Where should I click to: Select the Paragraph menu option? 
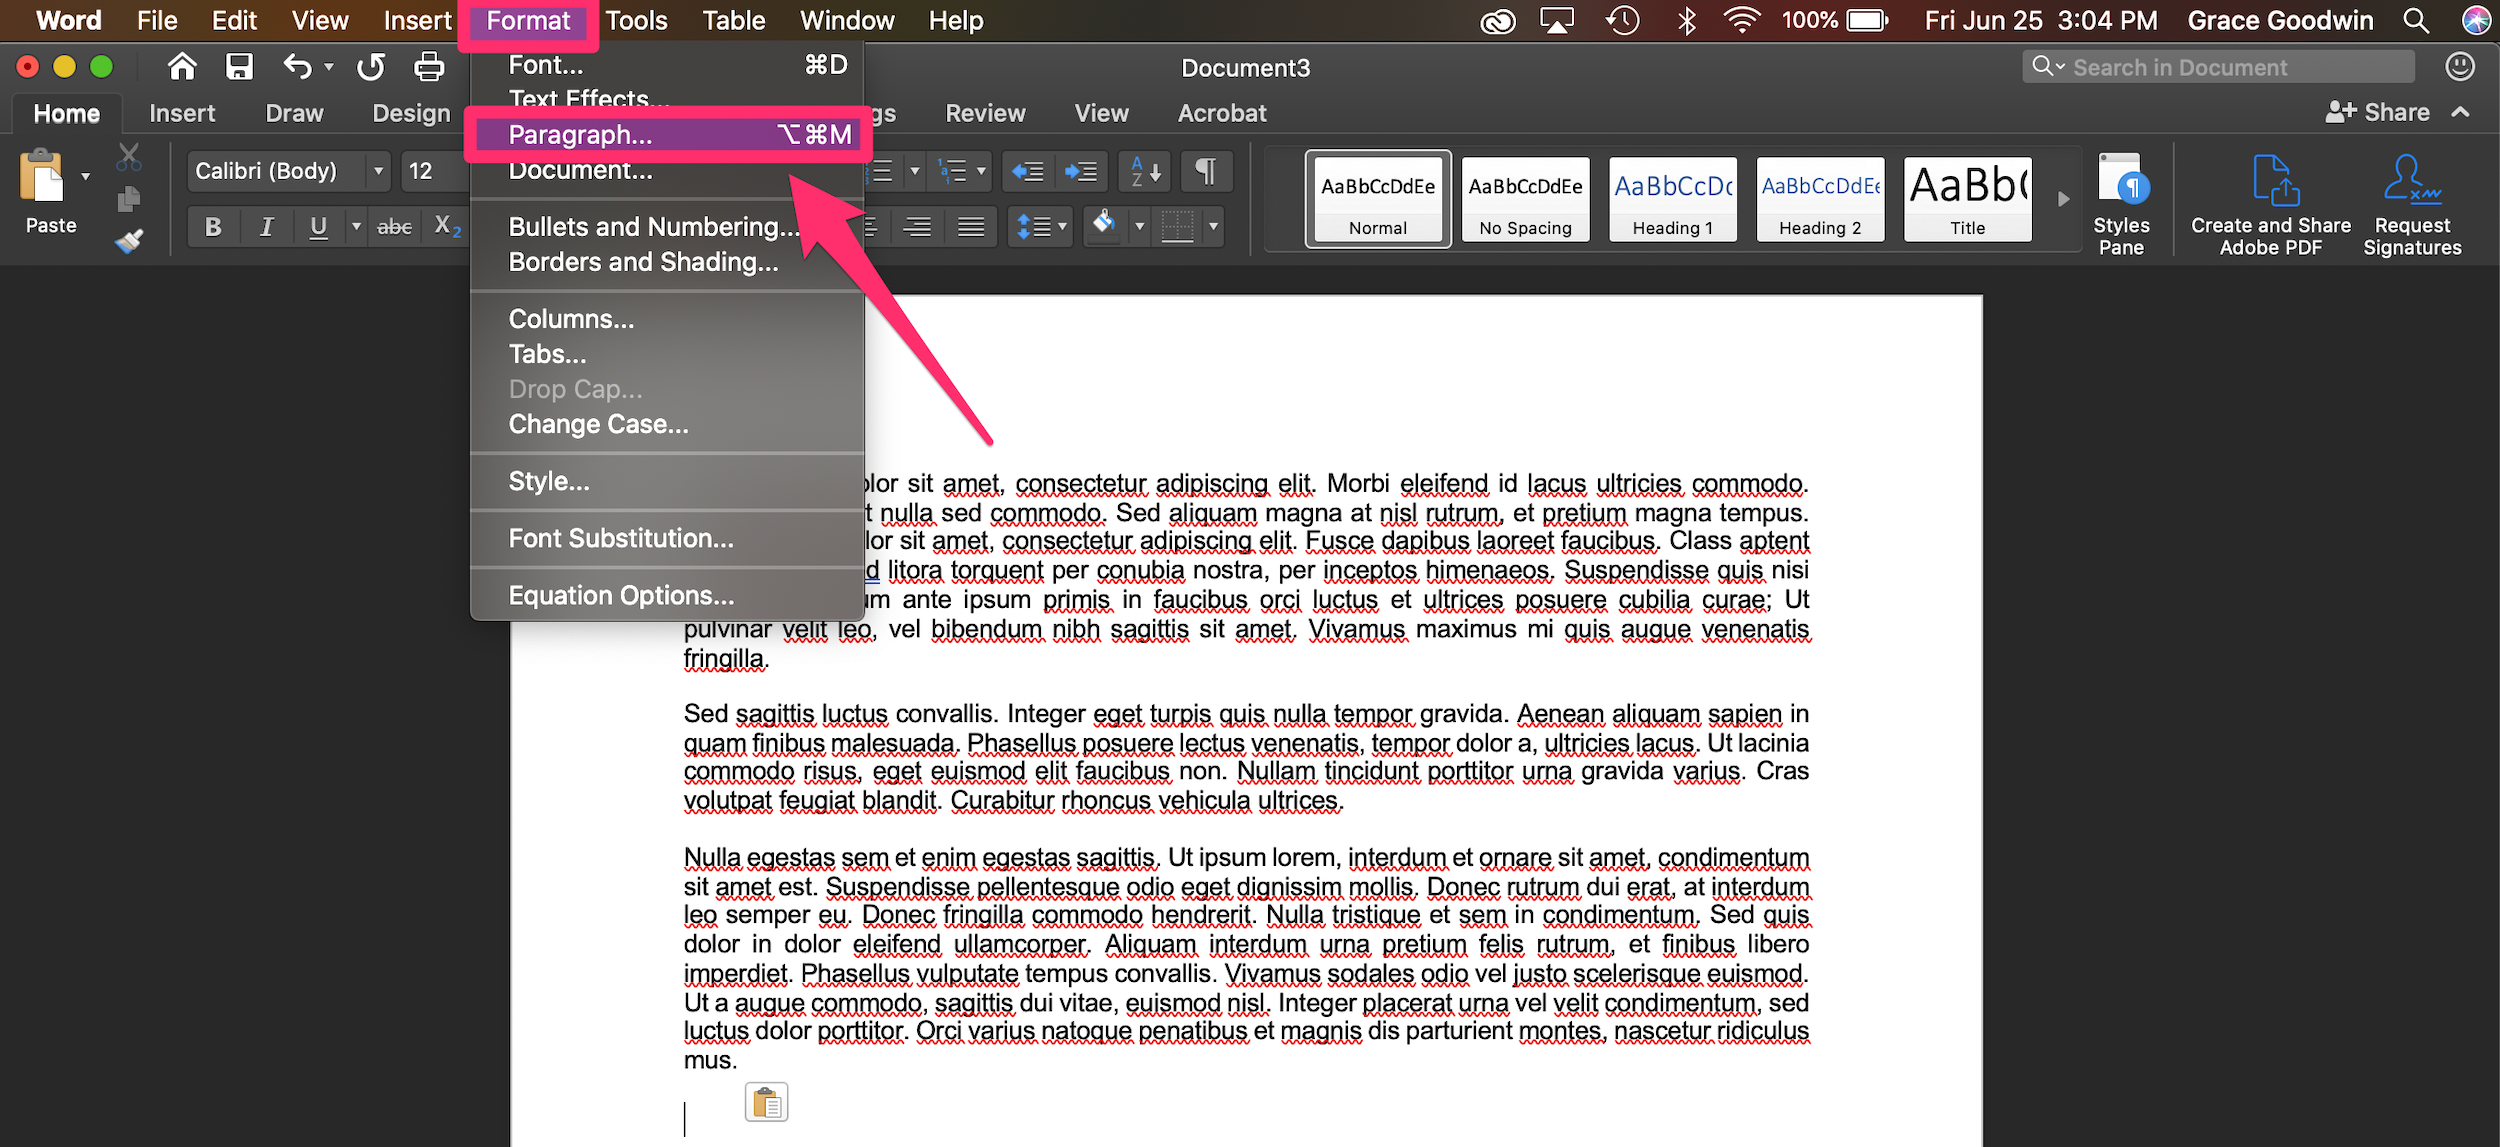coord(668,134)
